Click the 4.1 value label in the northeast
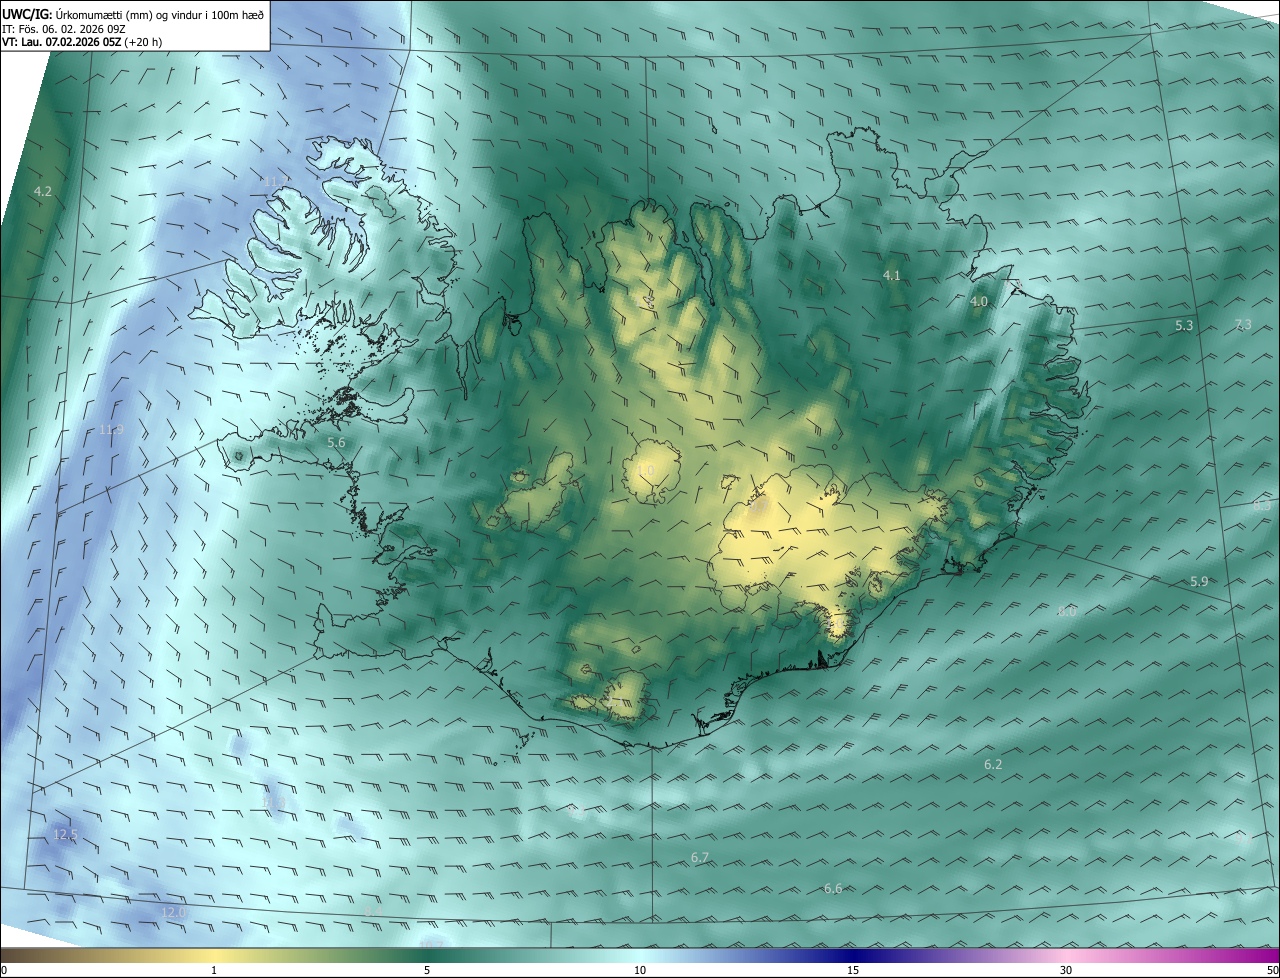 point(891,275)
